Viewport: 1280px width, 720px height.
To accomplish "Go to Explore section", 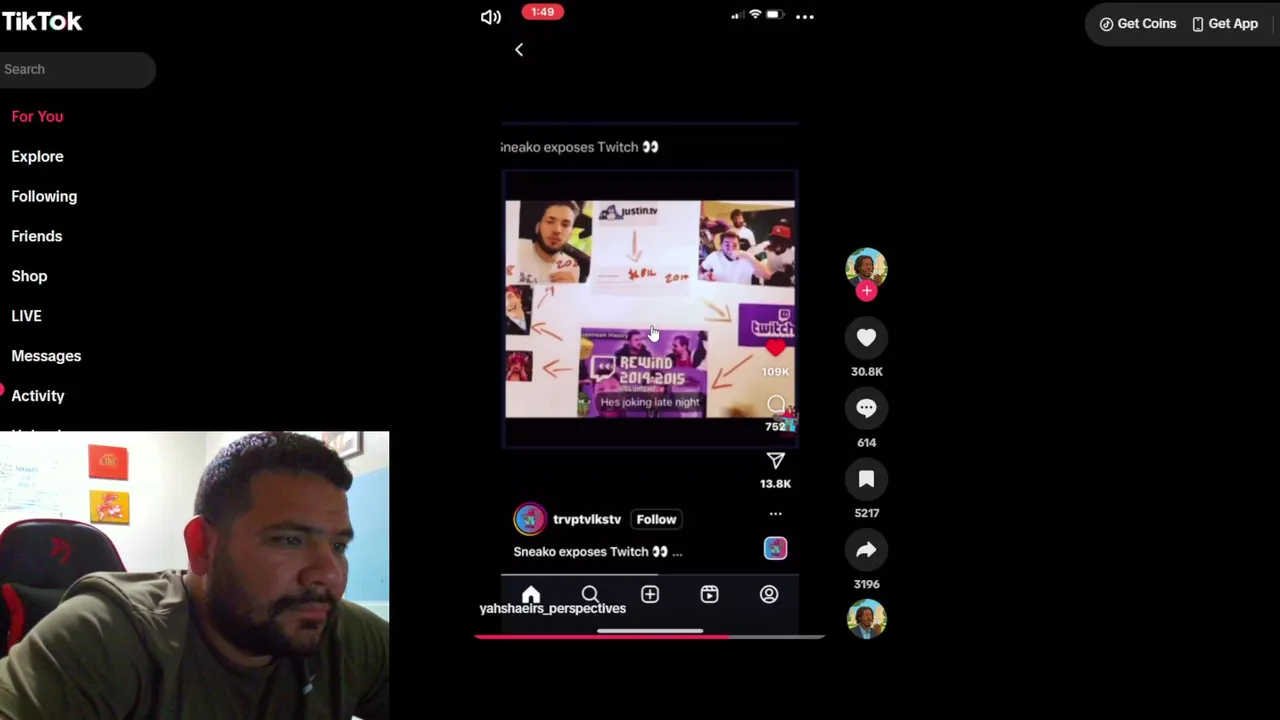I will click(x=37, y=156).
